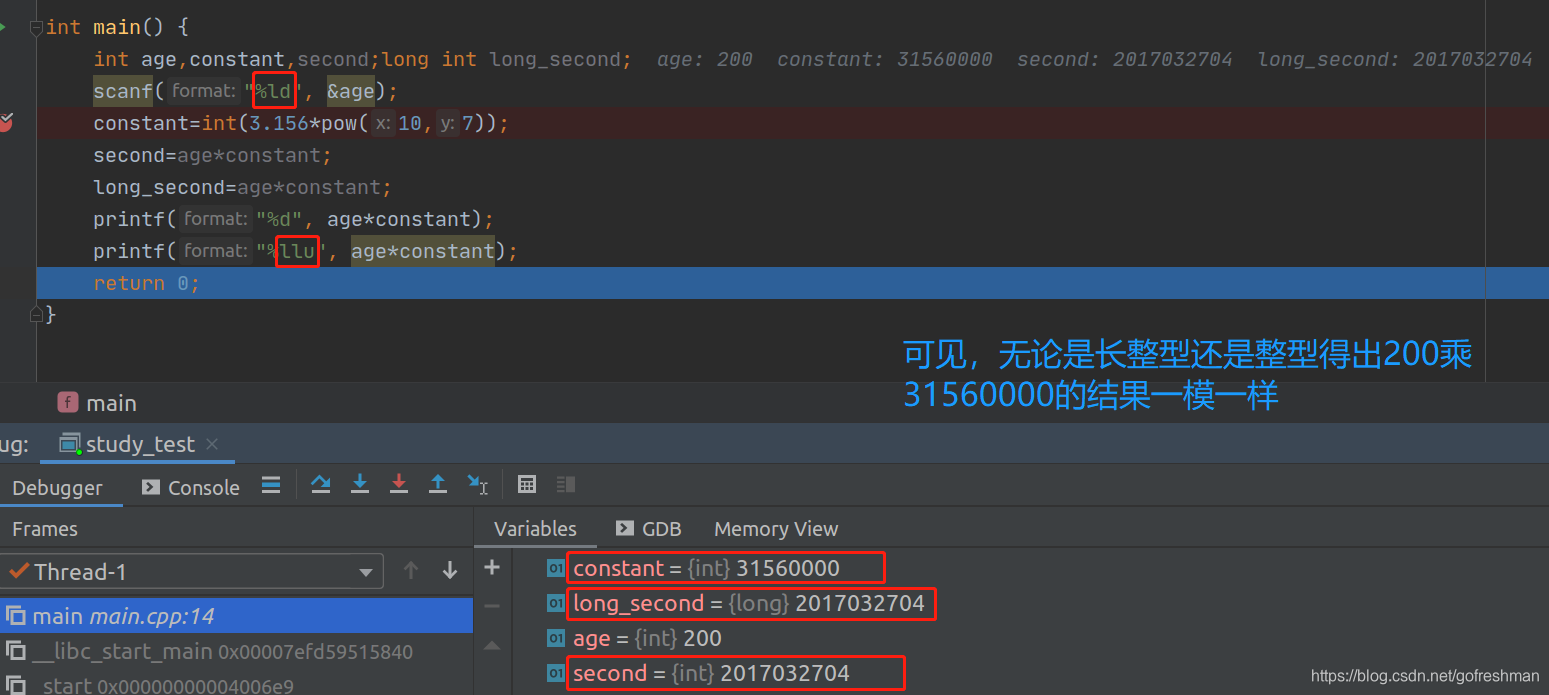This screenshot has width=1549, height=695.
Task: Click the Step Out icon
Action: tap(438, 484)
